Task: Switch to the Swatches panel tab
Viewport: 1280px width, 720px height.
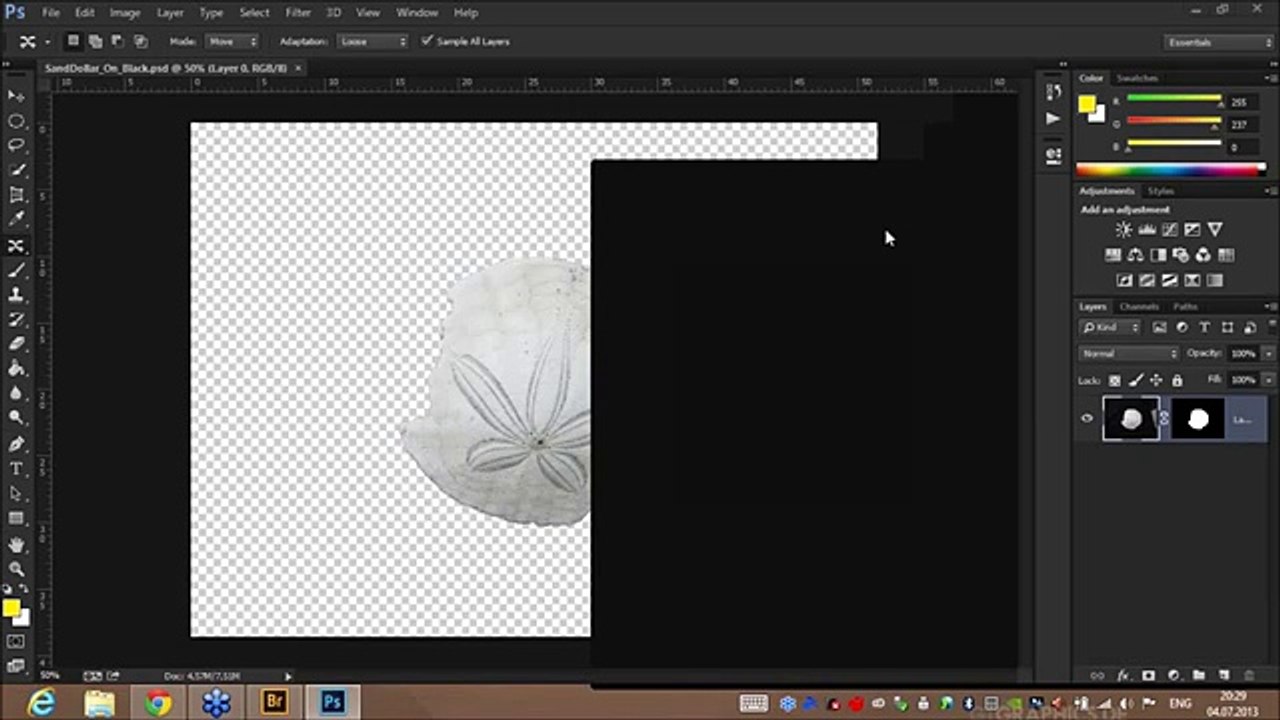Action: (x=1137, y=78)
